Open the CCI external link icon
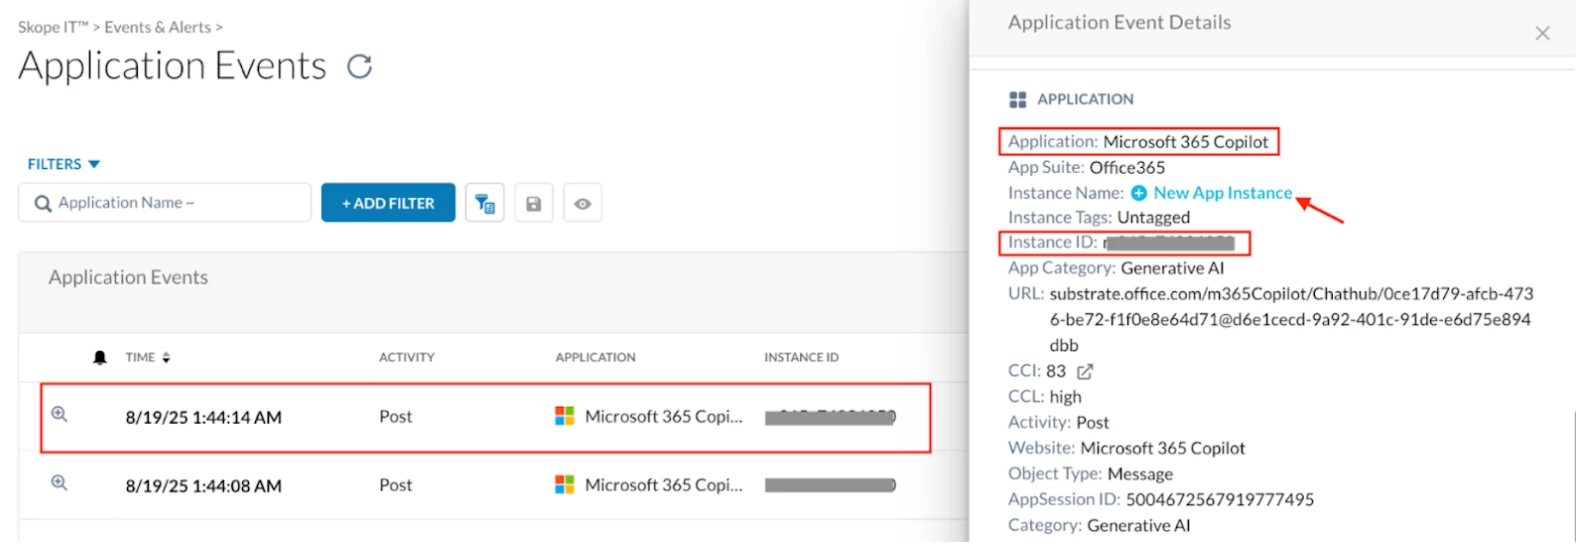Image resolution: width=1596 pixels, height=552 pixels. tap(1085, 372)
